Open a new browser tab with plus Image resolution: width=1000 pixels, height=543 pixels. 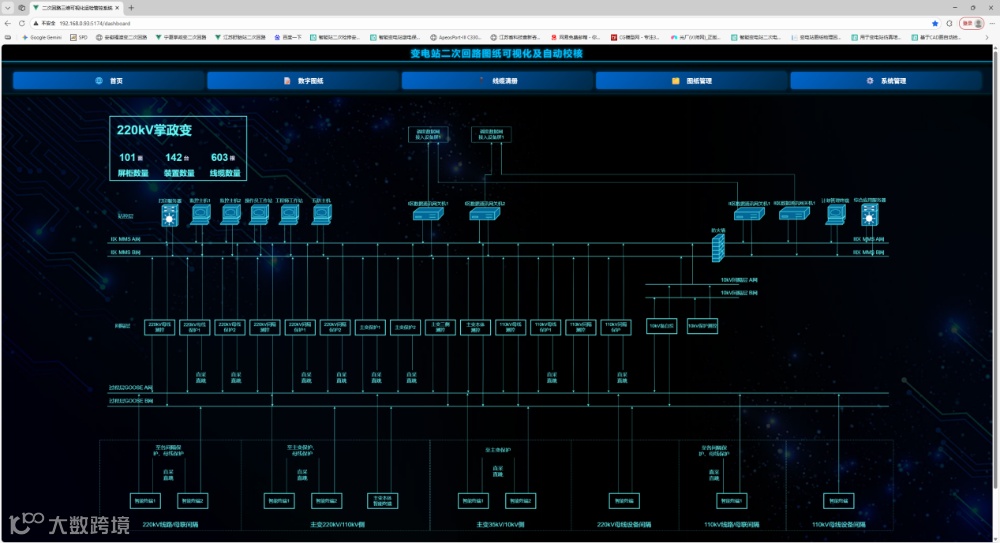coord(131,8)
